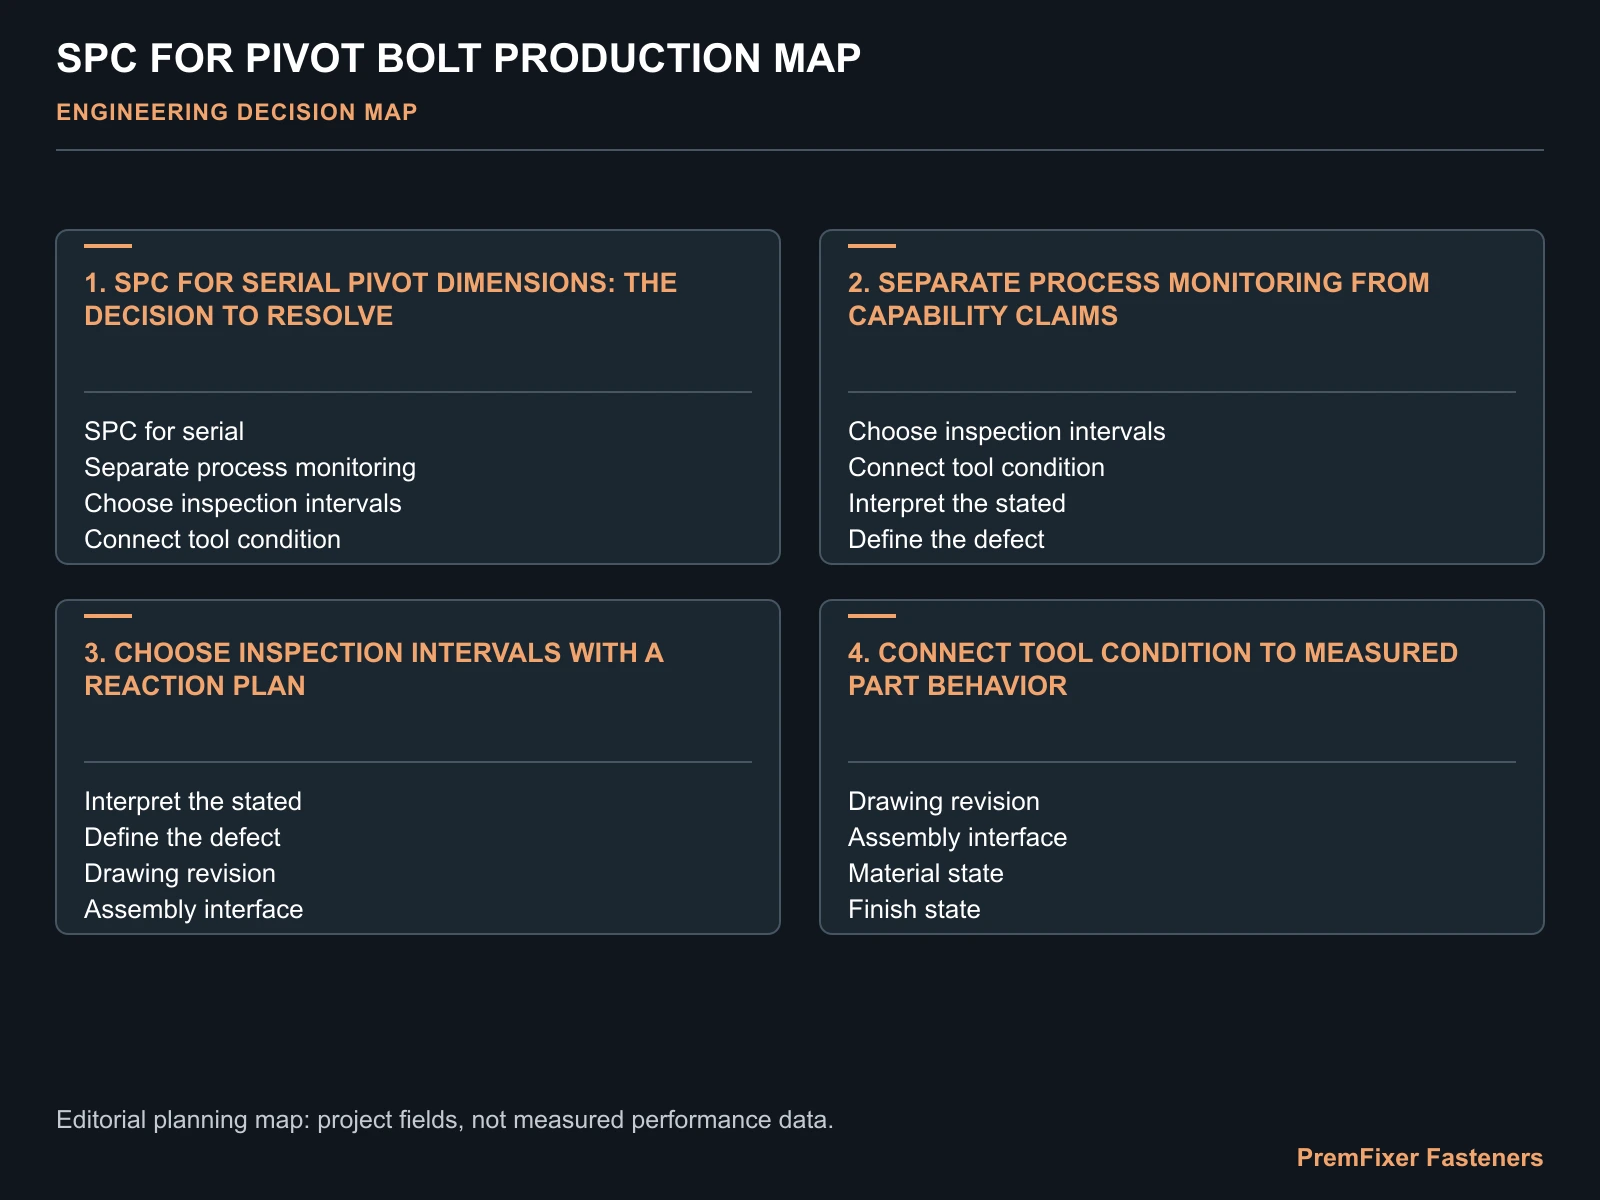
Task: Click 'Assembly interface' in card 3 list
Action: 194,909
